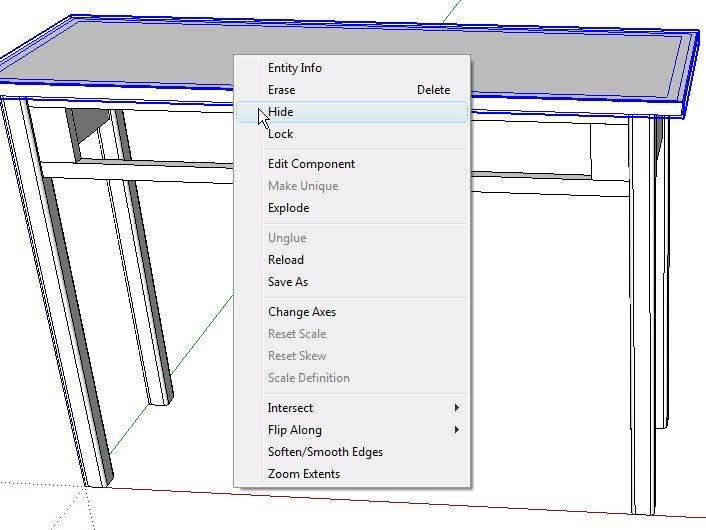Click Explode in the context menu
The height and width of the screenshot is (530, 706).
[352, 208]
